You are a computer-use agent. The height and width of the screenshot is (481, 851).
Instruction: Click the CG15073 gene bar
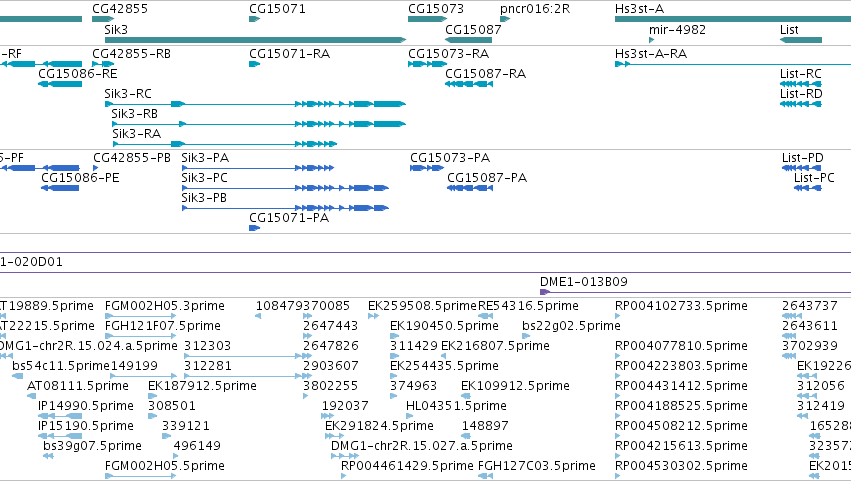pyautogui.click(x=427, y=19)
